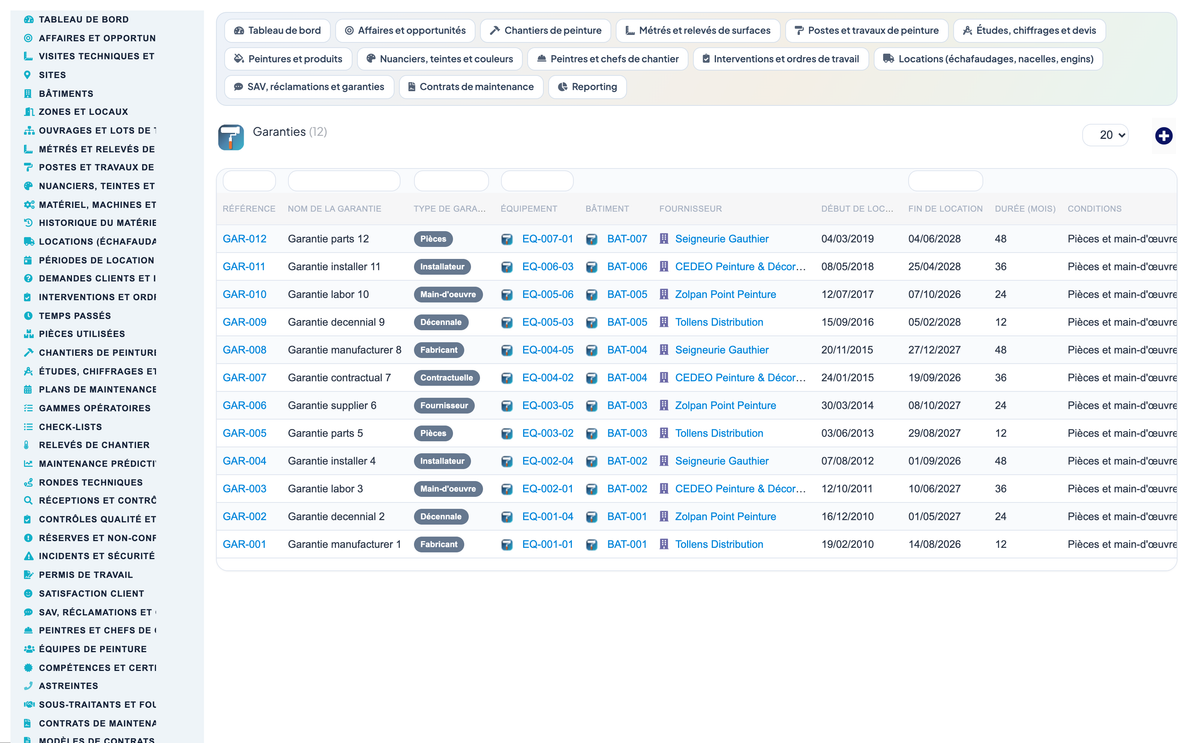Viewport: 1200px width, 743px height.
Task: Click the Check-lists sidebar icon
Action: [28, 427]
